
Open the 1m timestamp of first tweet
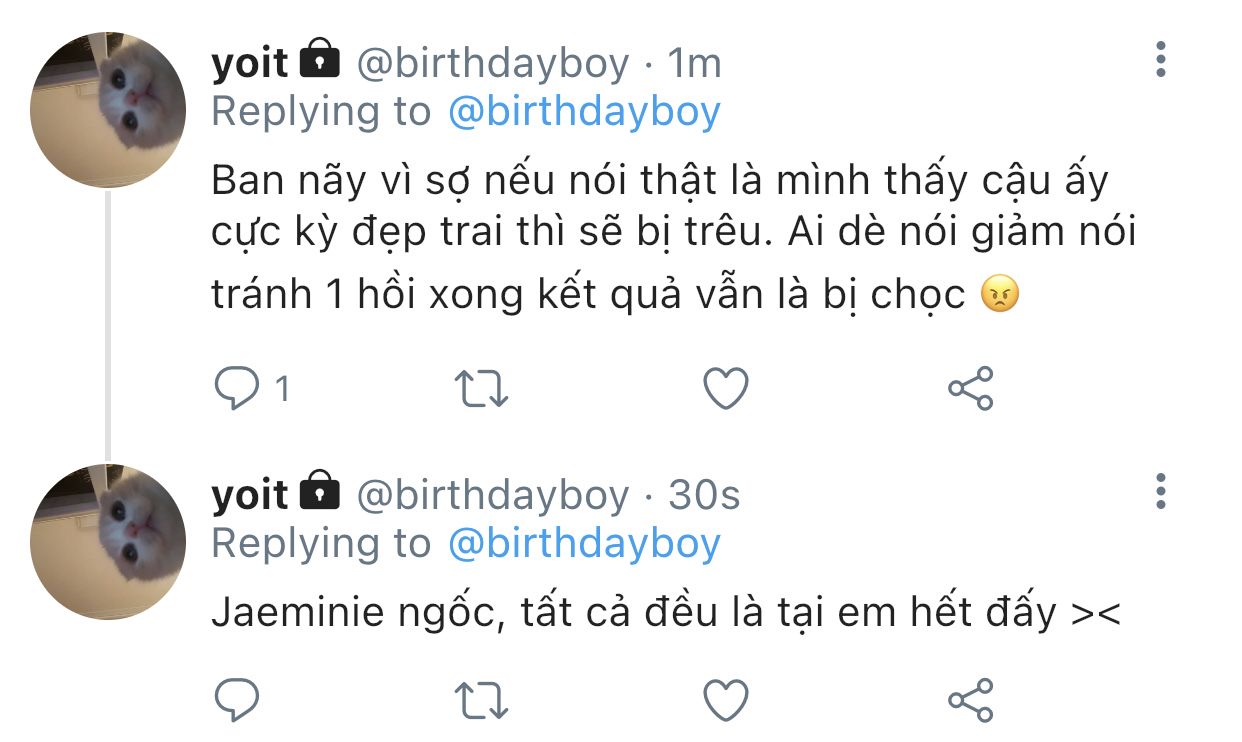click(694, 64)
